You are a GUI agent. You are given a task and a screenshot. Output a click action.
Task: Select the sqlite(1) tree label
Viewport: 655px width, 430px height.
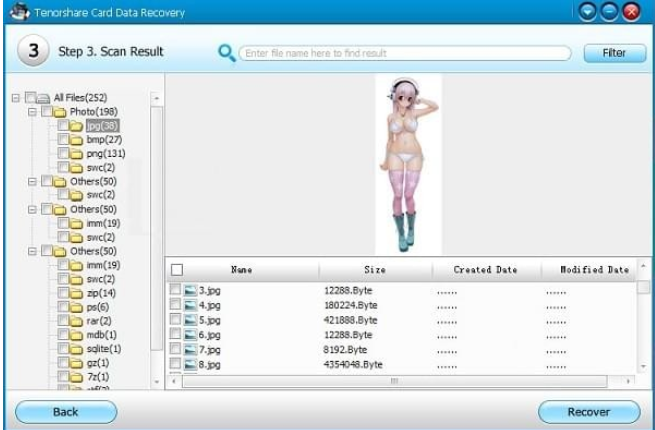(104, 349)
